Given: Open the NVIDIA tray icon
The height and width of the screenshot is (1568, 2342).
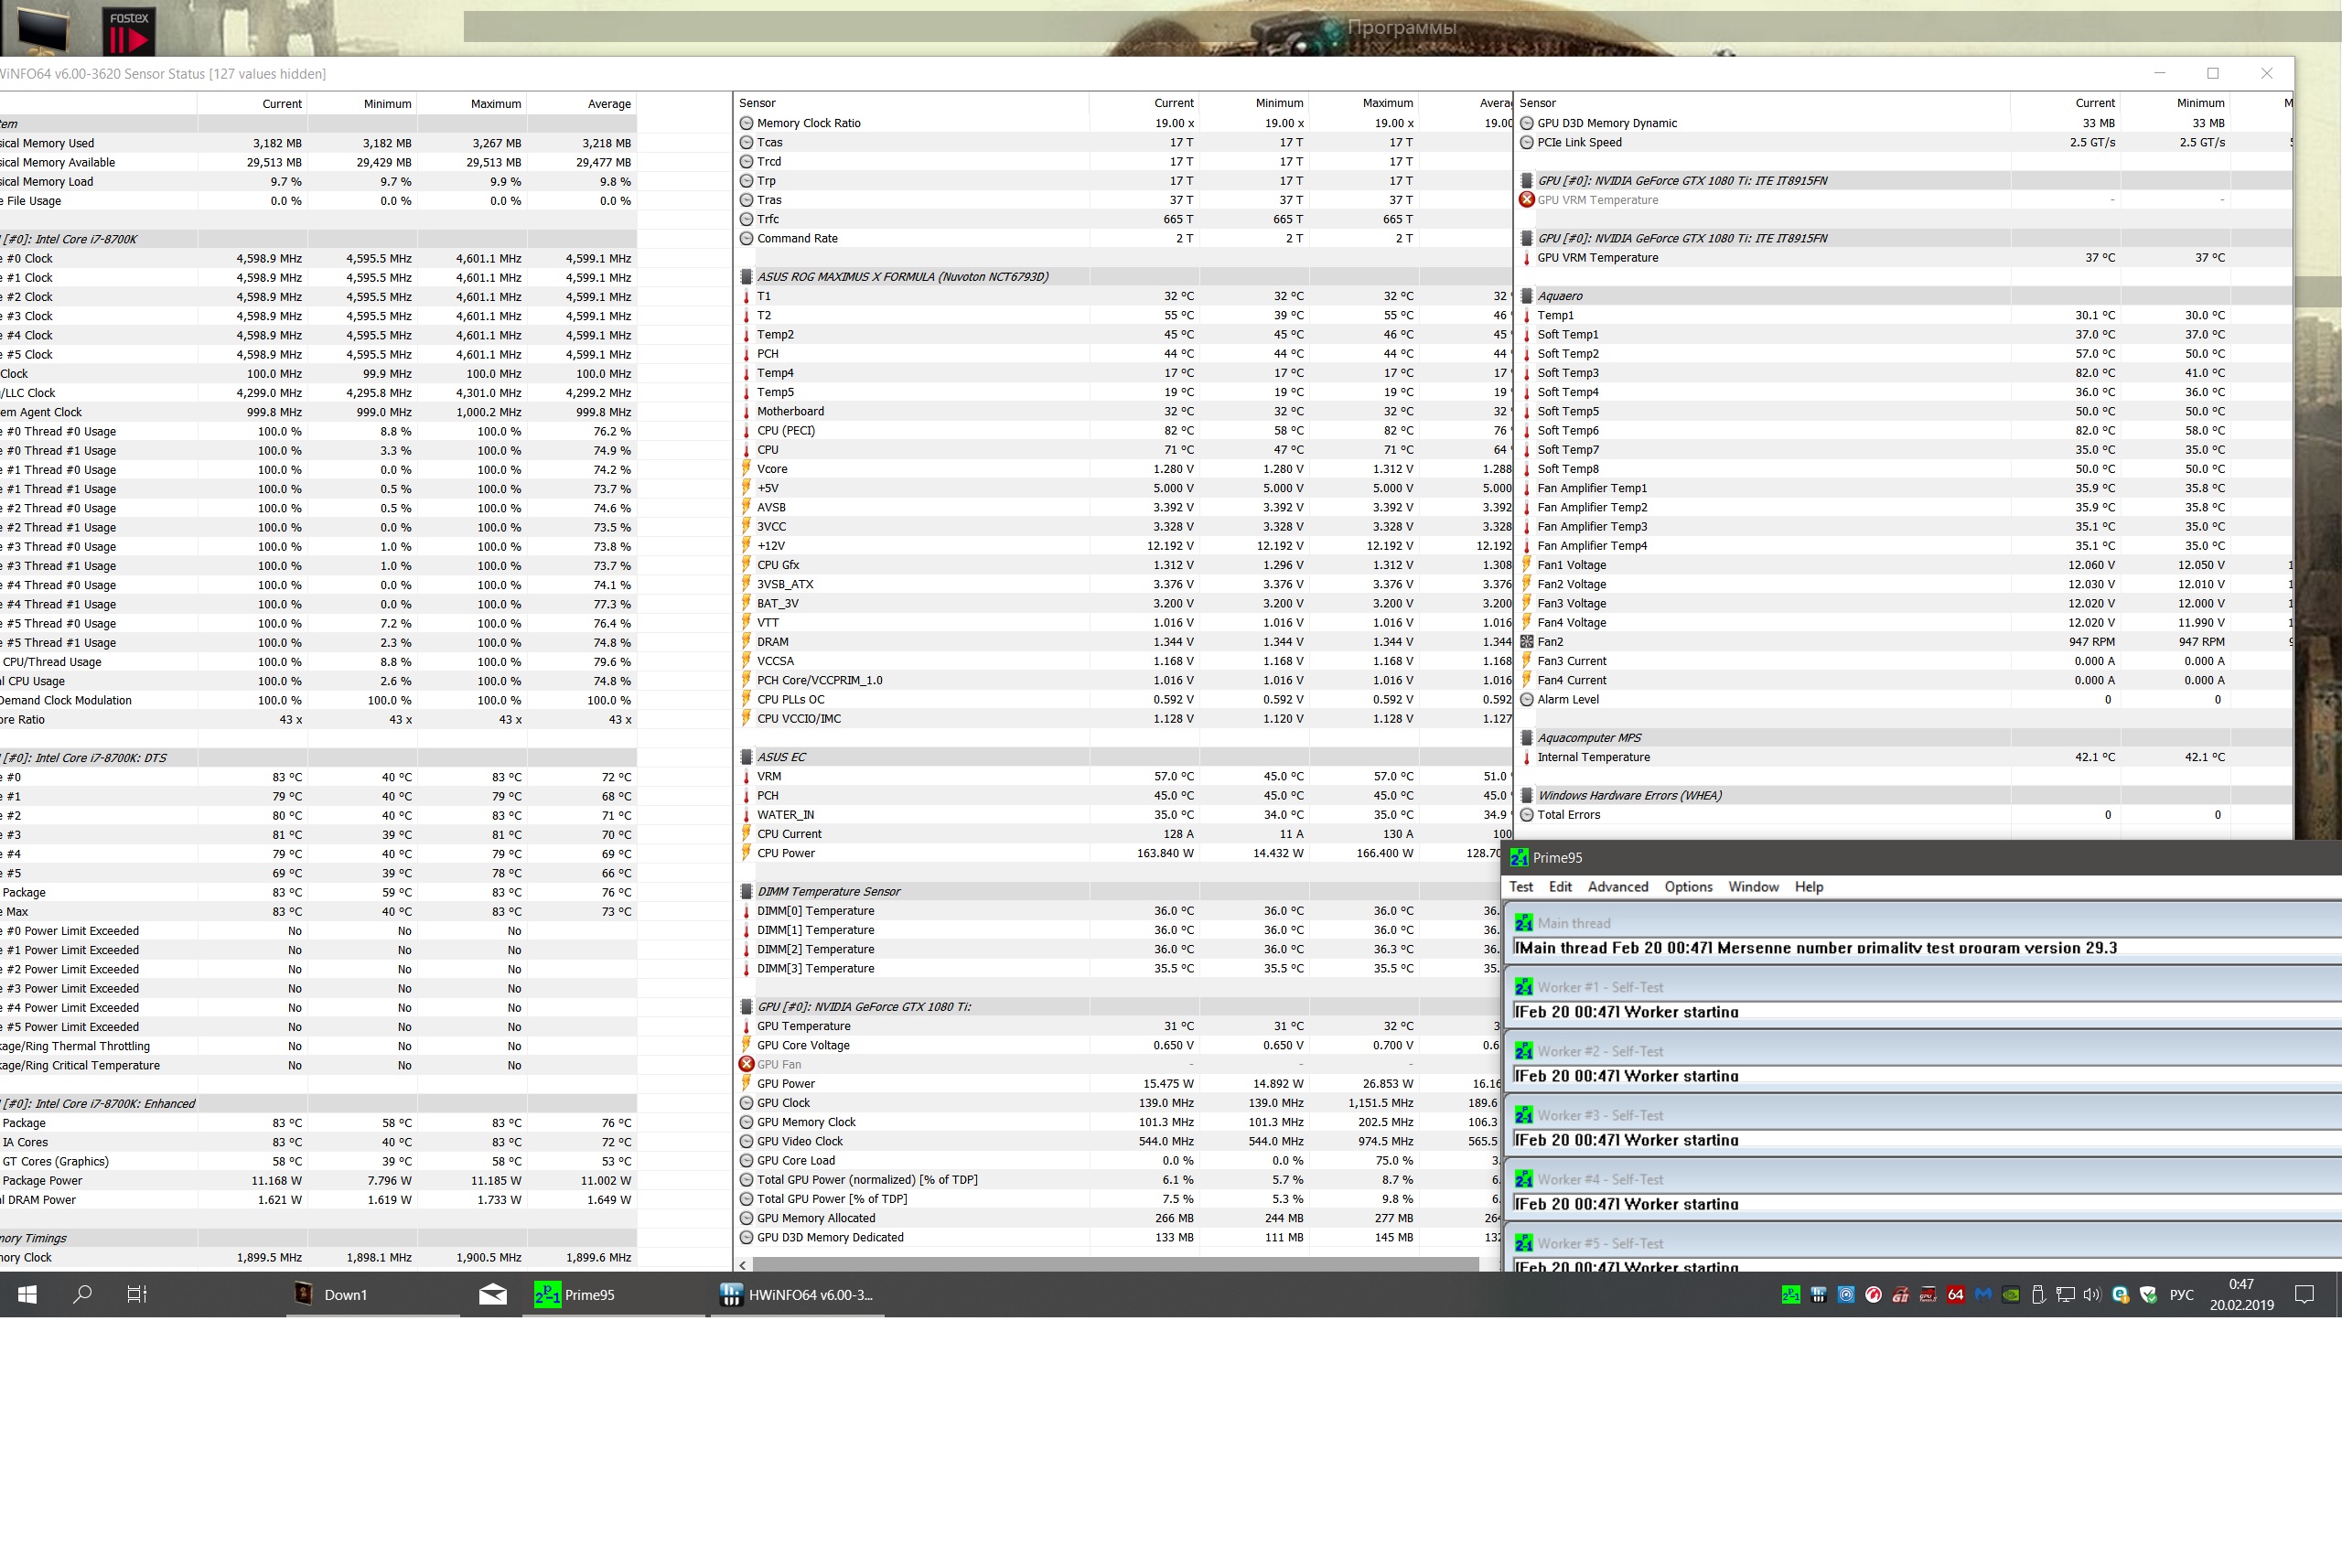Looking at the screenshot, I should (x=2011, y=1295).
